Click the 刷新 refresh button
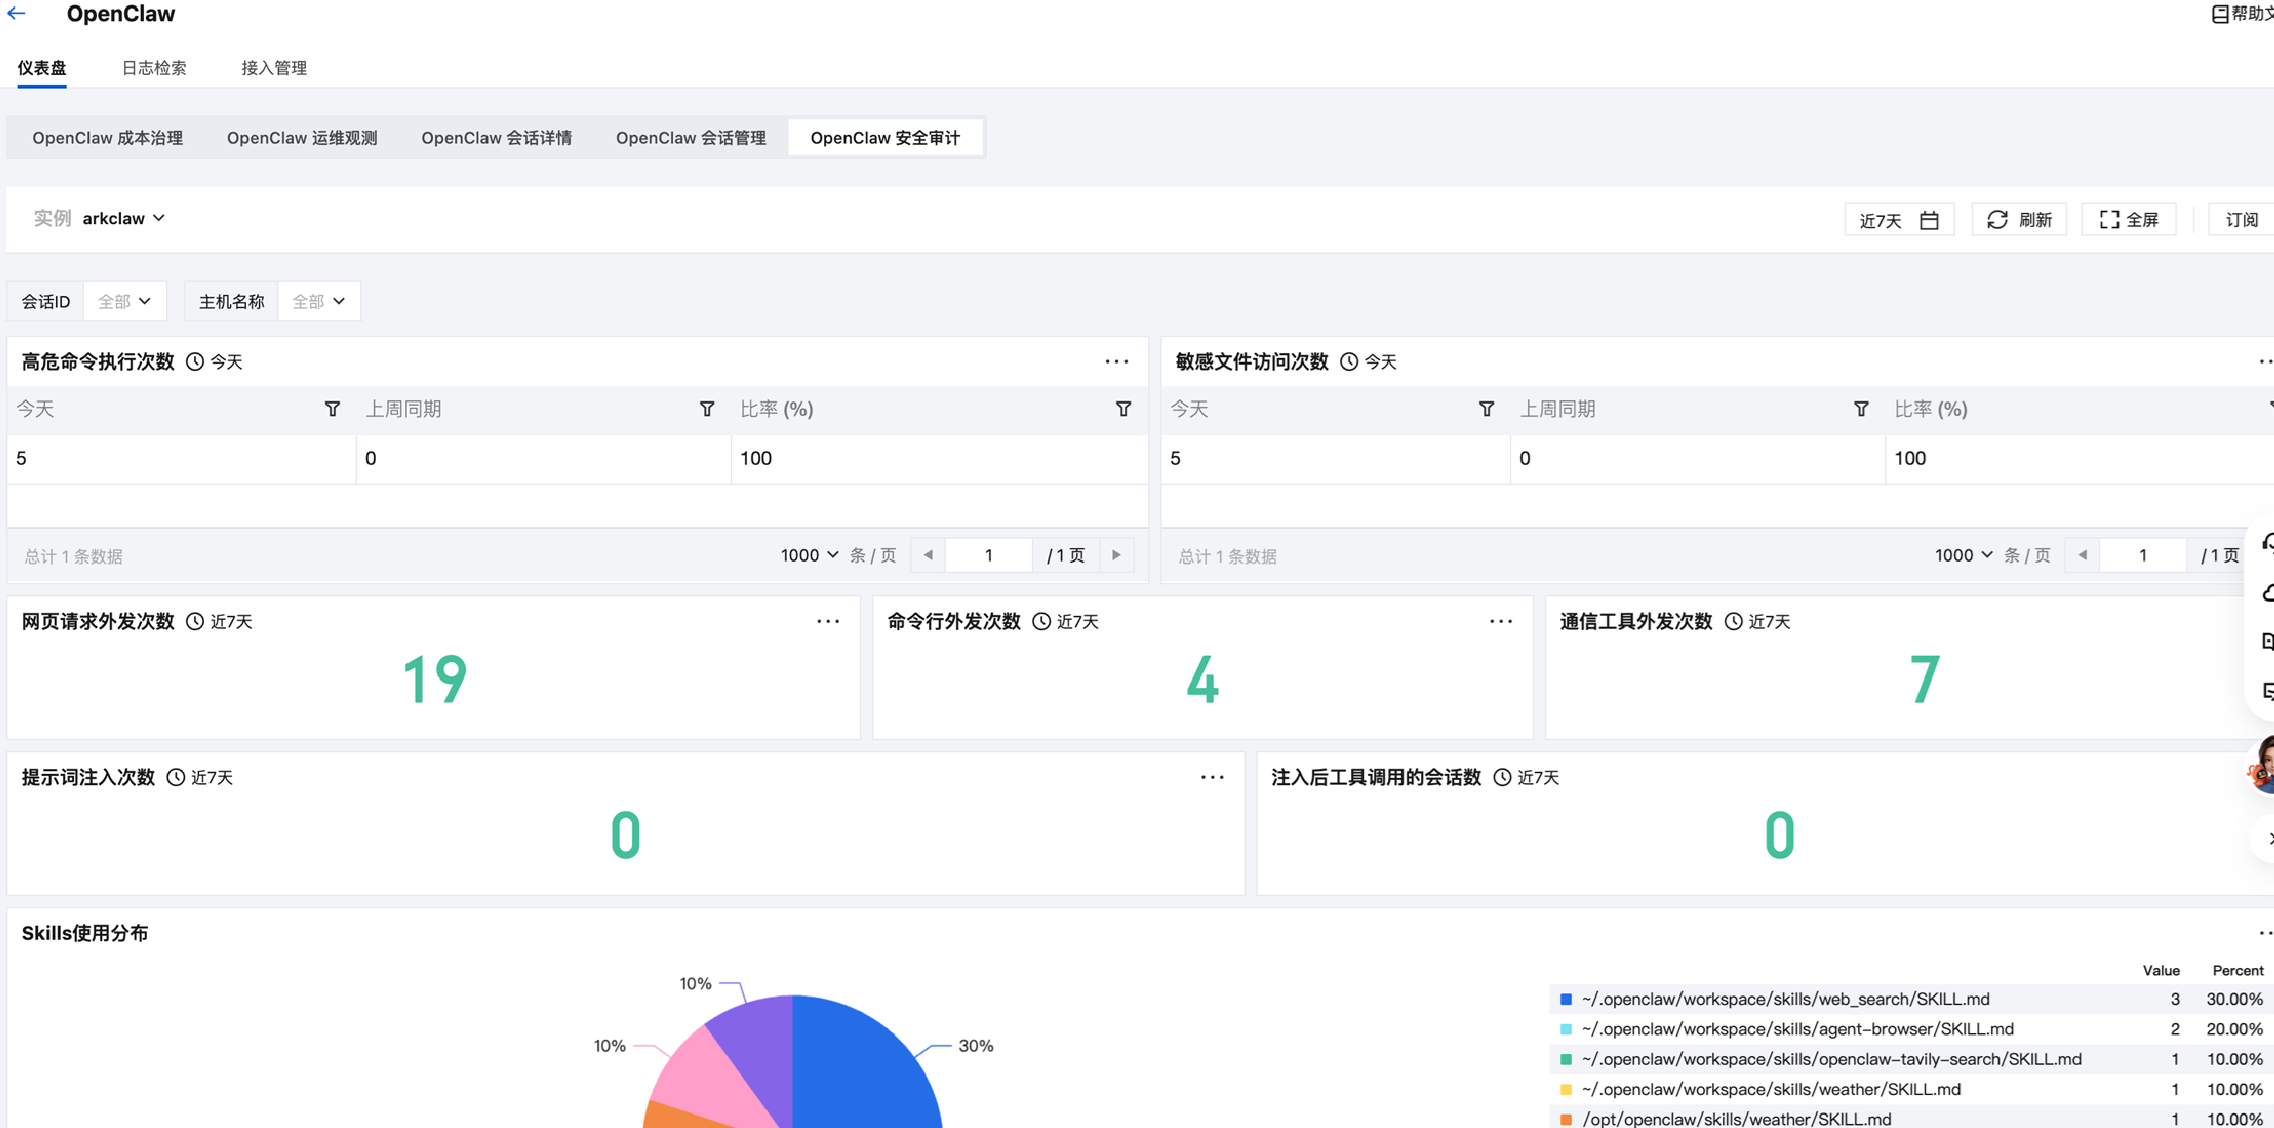Screen dimensions: 2274x1128 click(2019, 220)
